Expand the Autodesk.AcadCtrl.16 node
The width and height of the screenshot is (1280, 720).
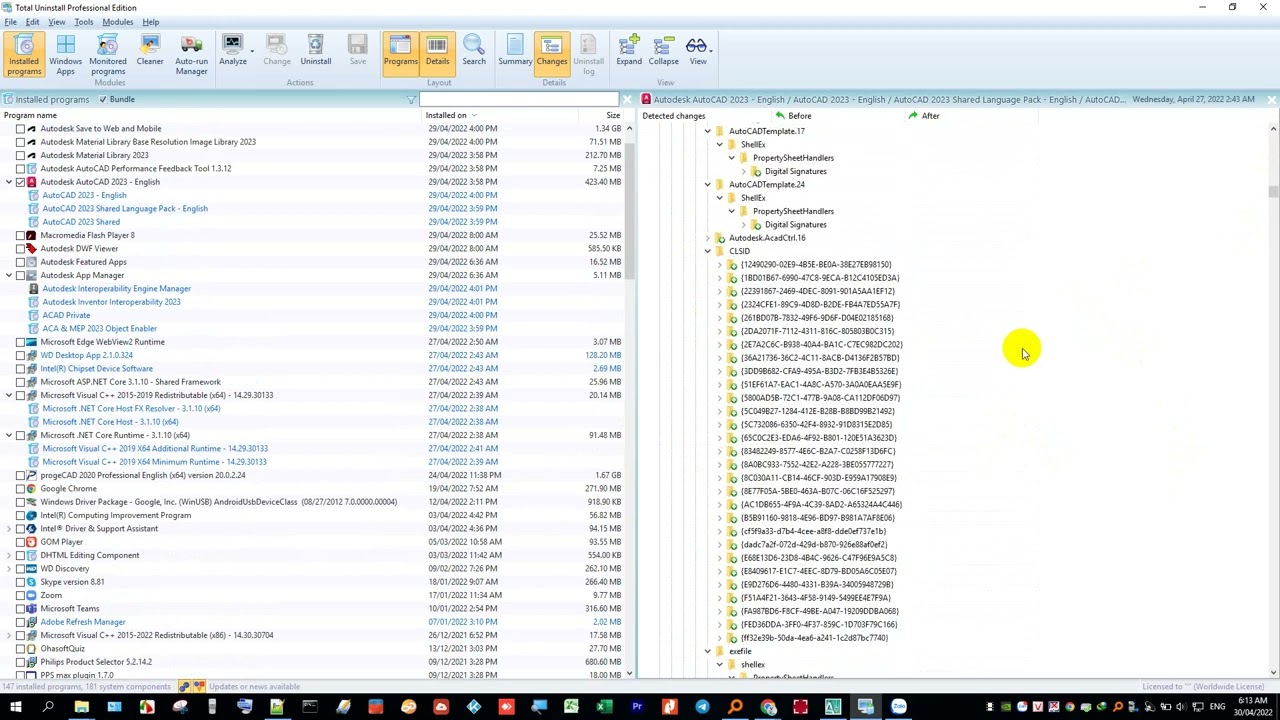point(707,238)
